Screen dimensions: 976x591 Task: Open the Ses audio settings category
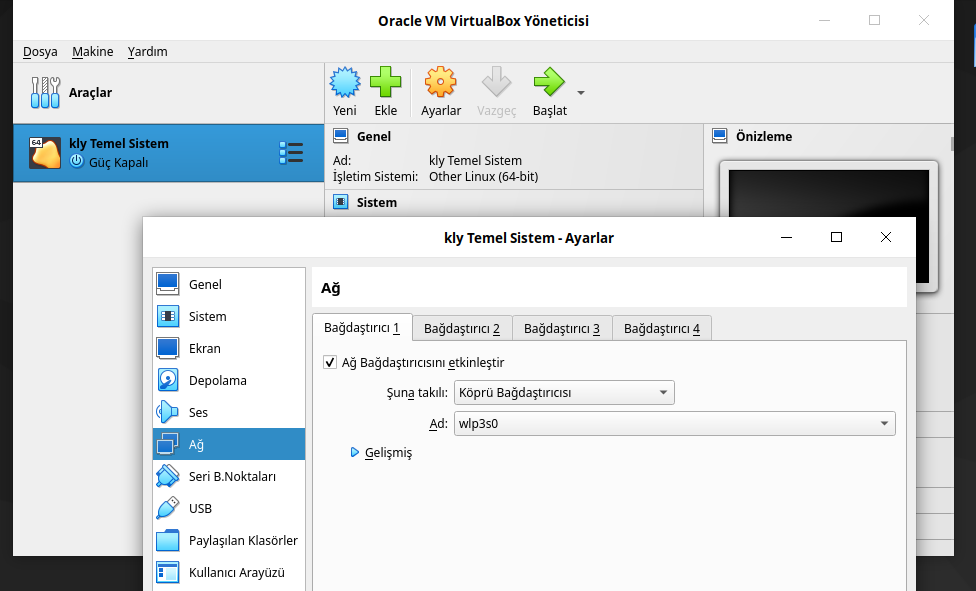(198, 412)
